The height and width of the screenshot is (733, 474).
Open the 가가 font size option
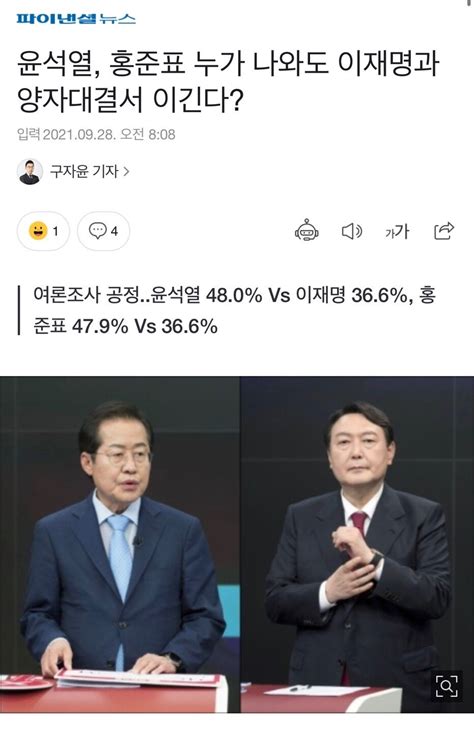pos(397,231)
